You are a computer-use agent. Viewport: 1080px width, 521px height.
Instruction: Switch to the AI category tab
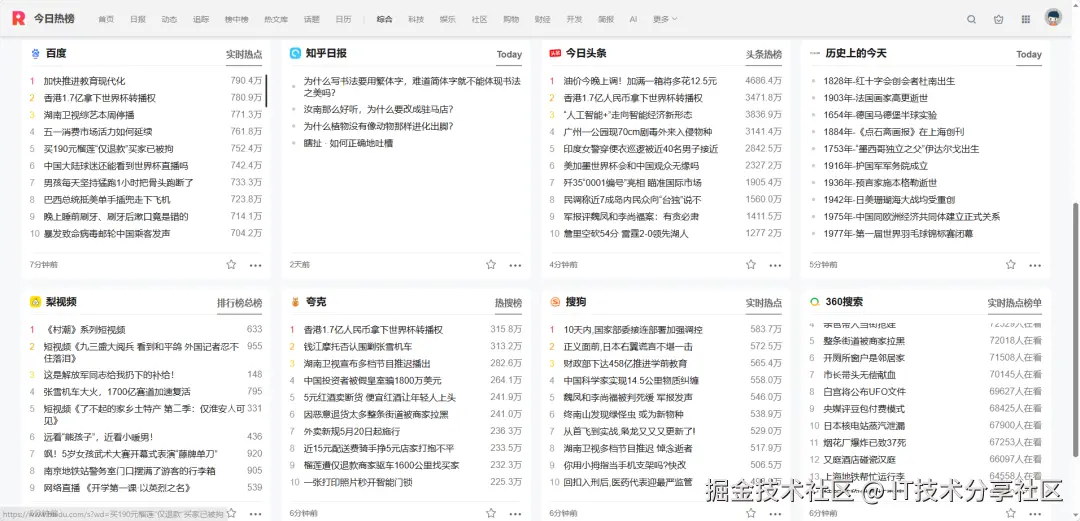(x=633, y=19)
